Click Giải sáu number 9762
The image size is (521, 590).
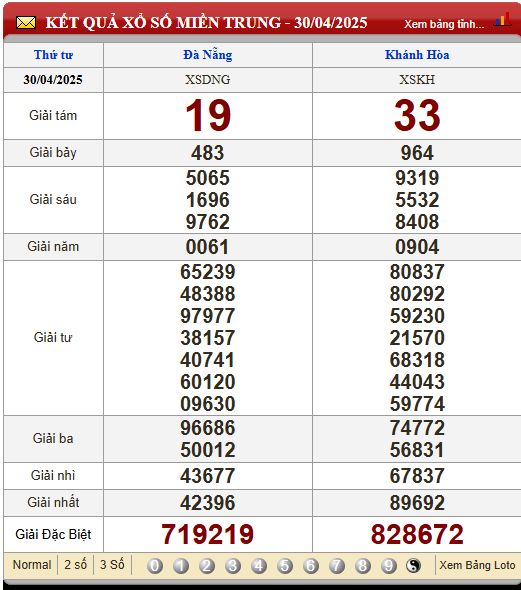(208, 222)
